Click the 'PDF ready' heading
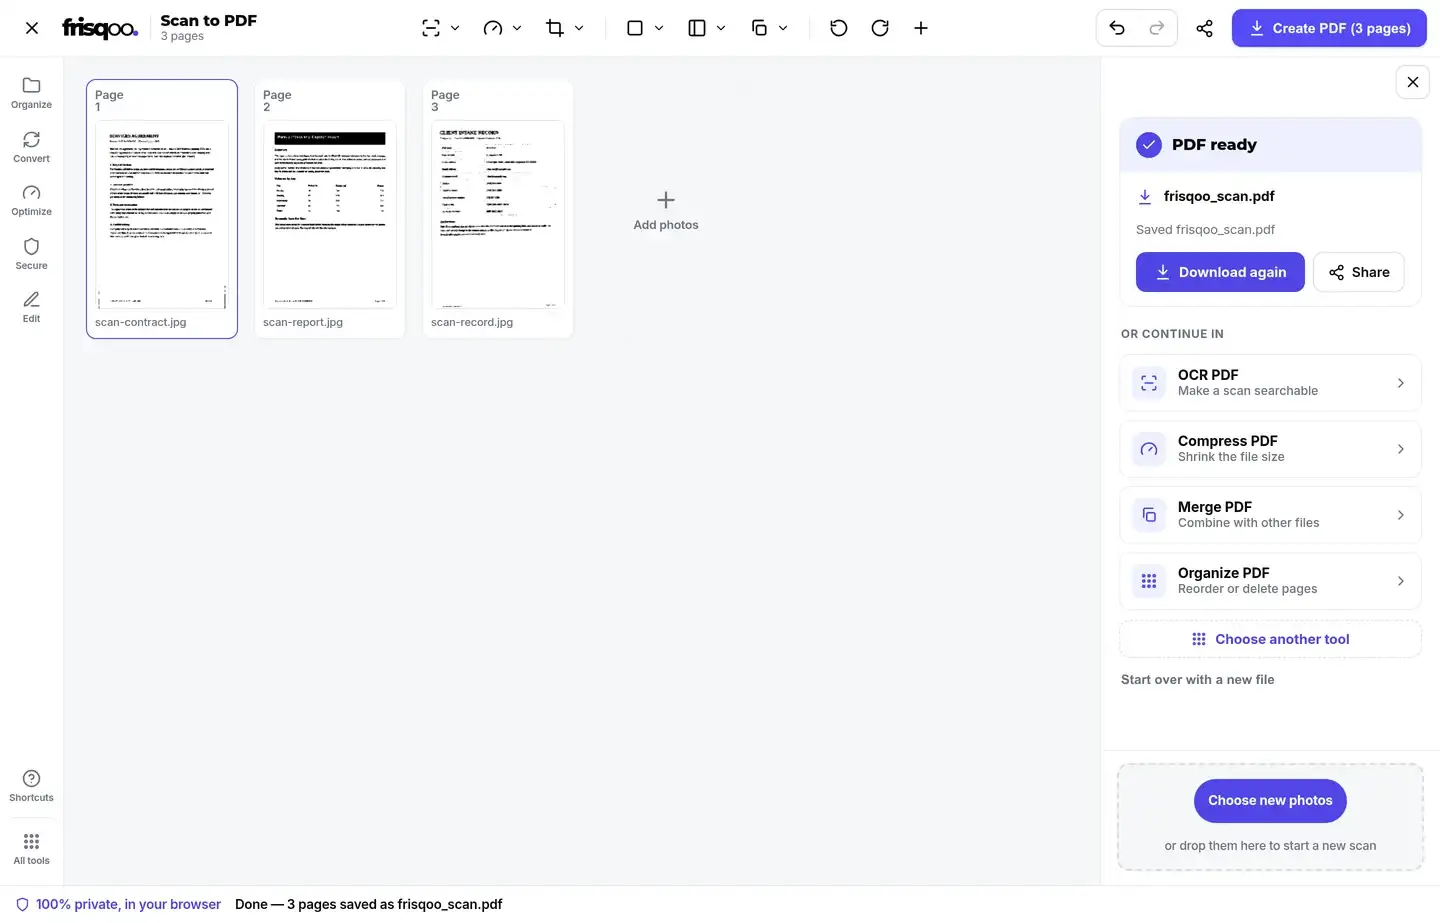Viewport: 1440px width, 923px height. point(1214,145)
